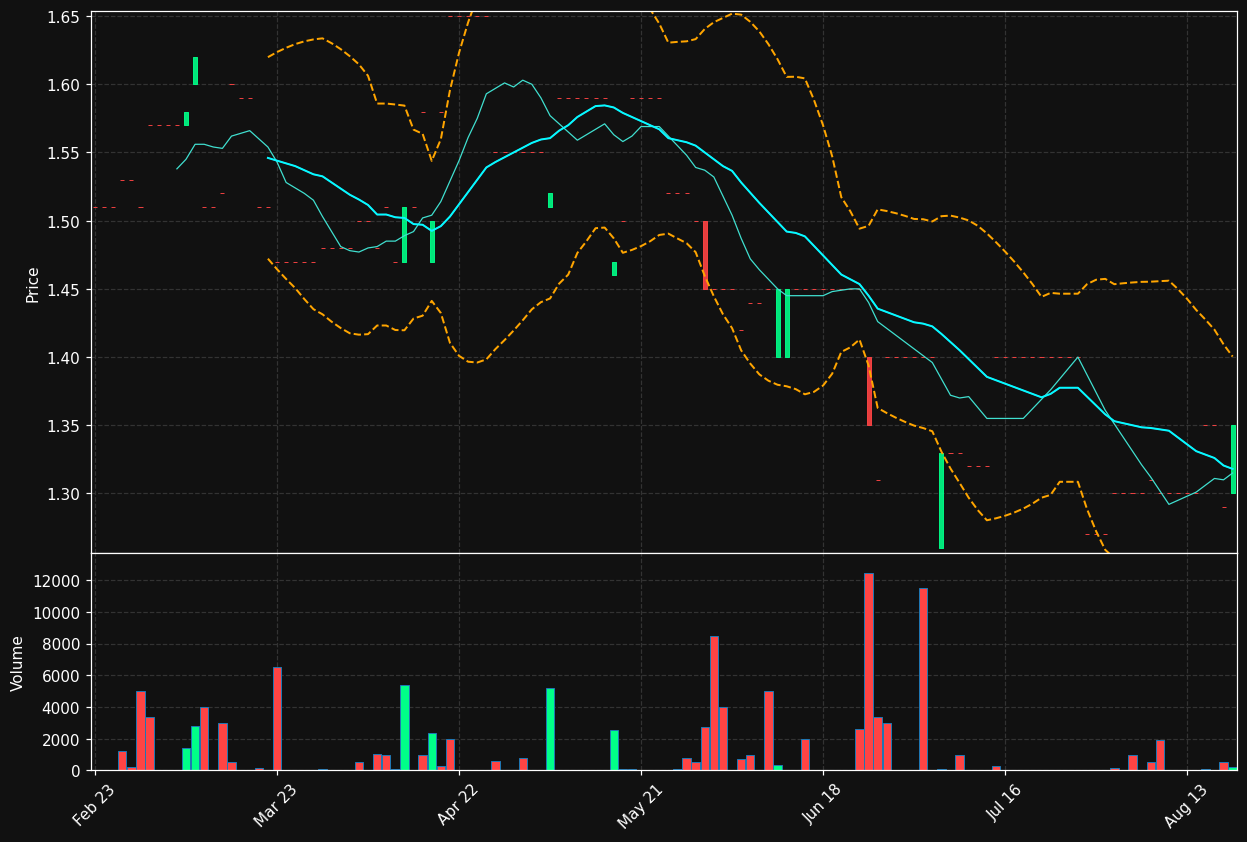Click the Aug 13 date label
The height and width of the screenshot is (842, 1247).
pyautogui.click(x=1186, y=805)
